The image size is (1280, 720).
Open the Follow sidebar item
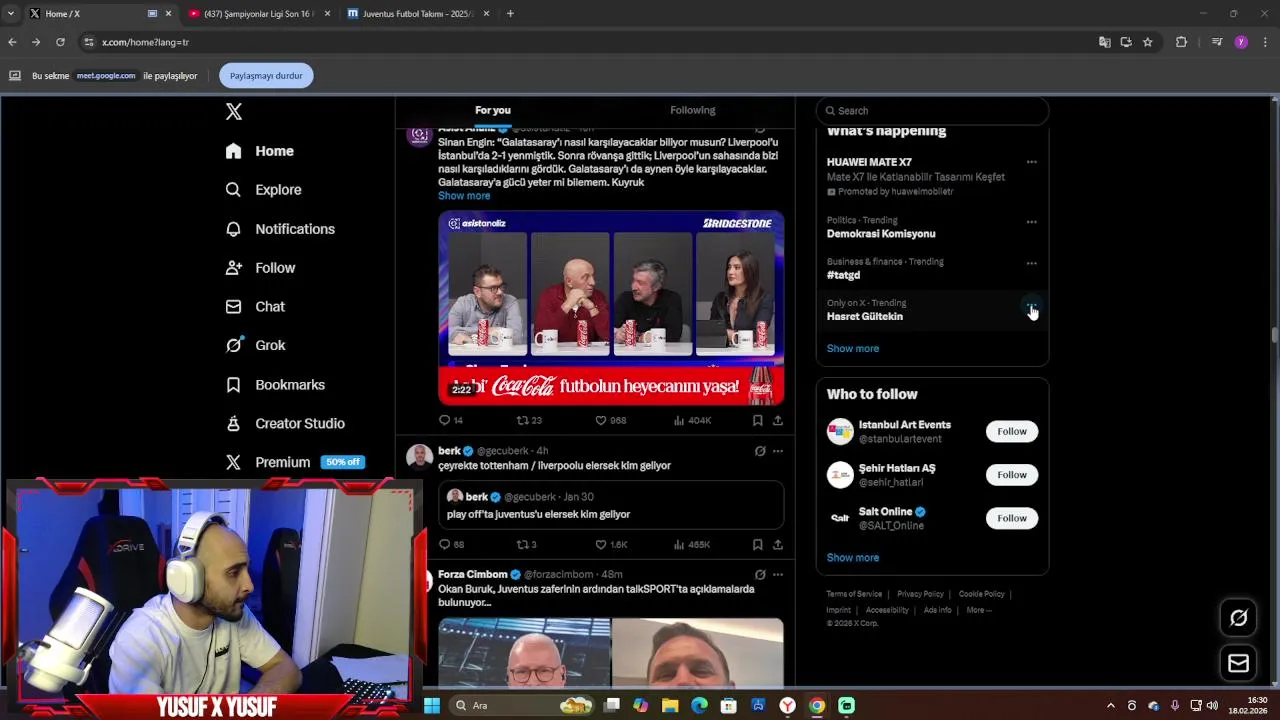260,268
